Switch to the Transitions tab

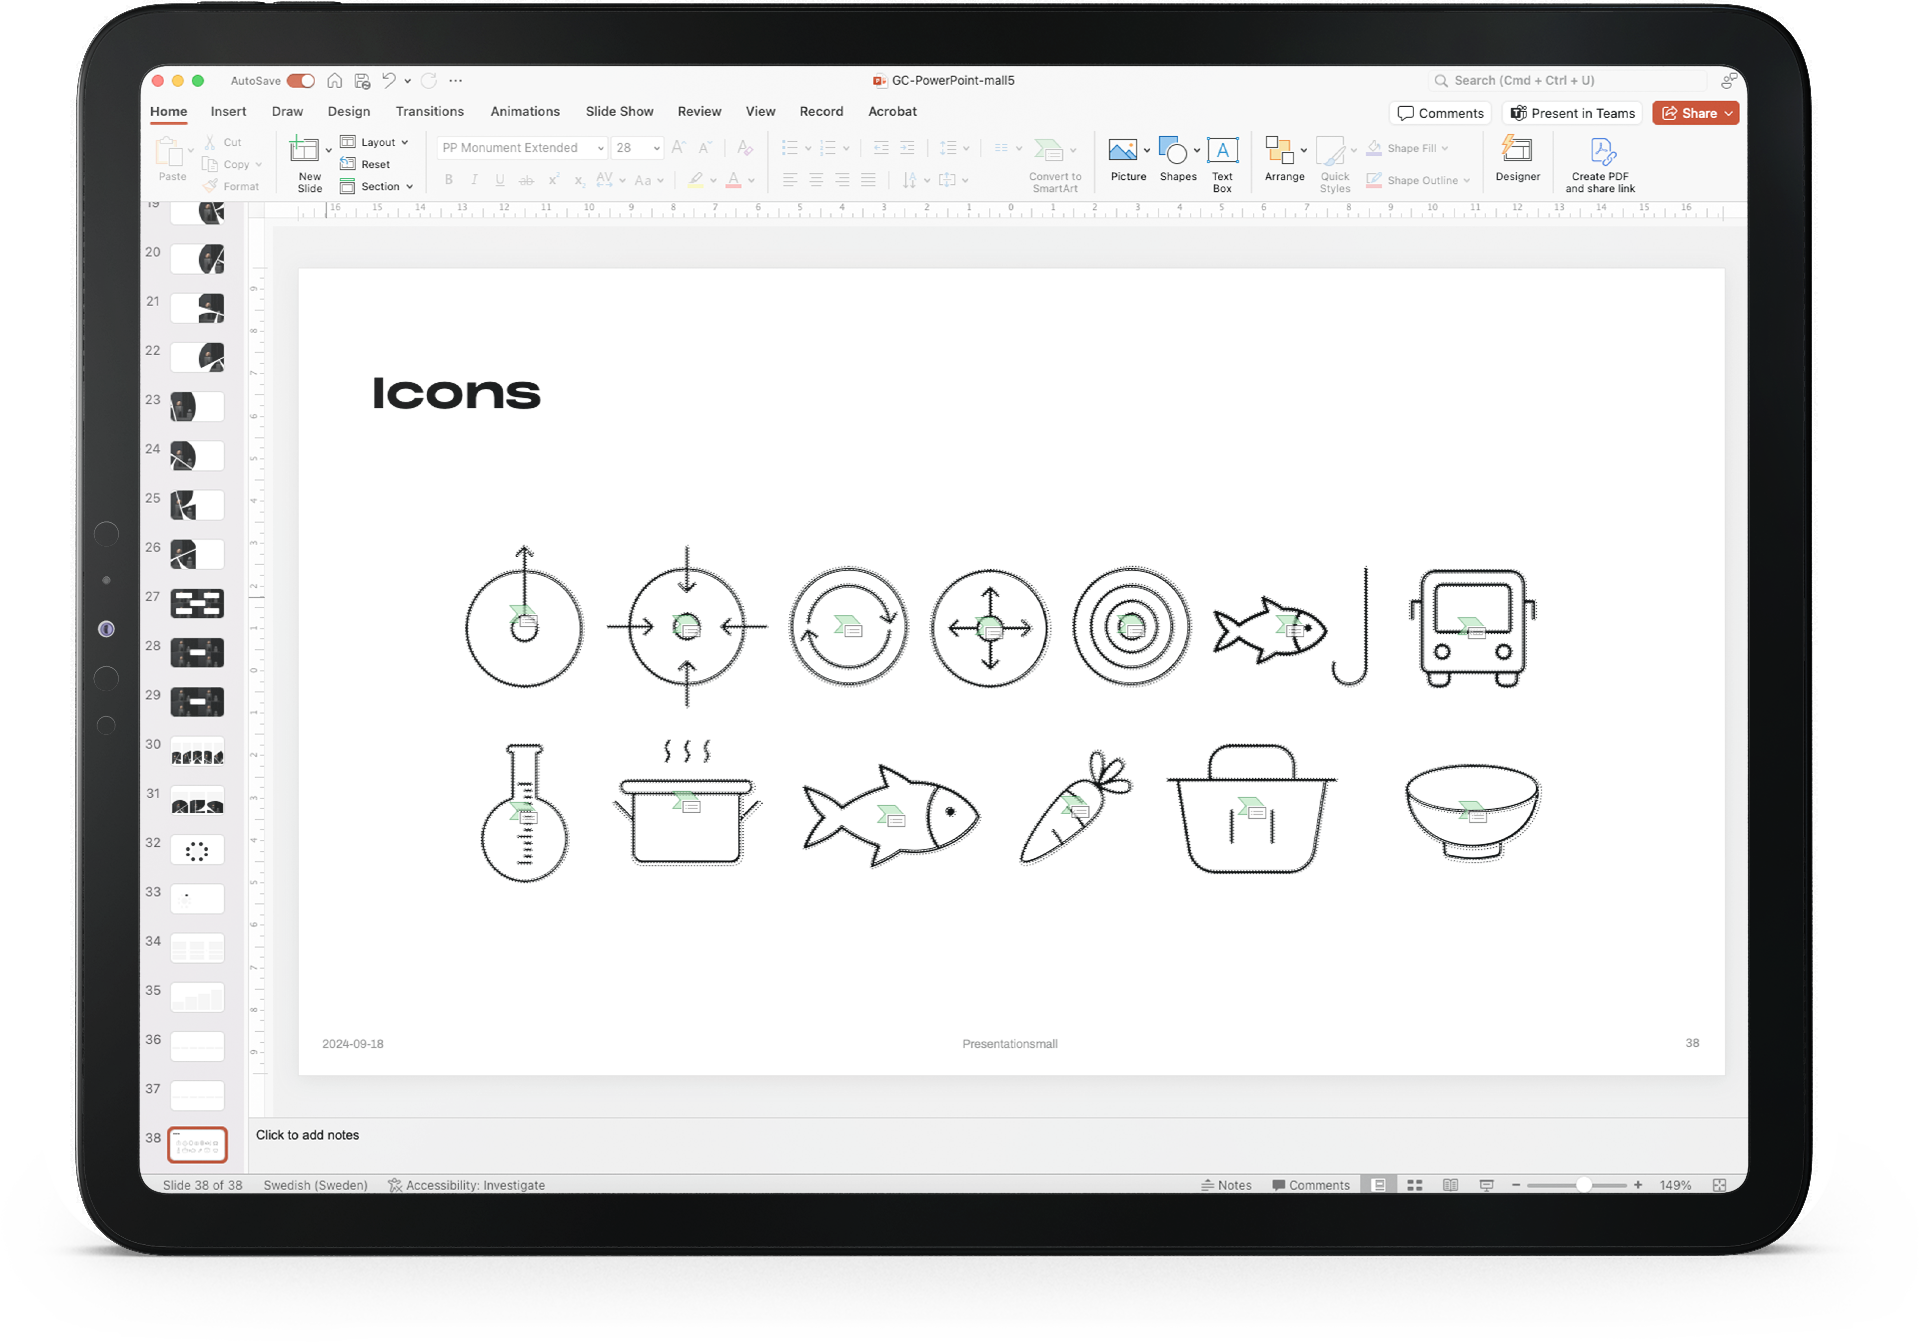point(430,111)
